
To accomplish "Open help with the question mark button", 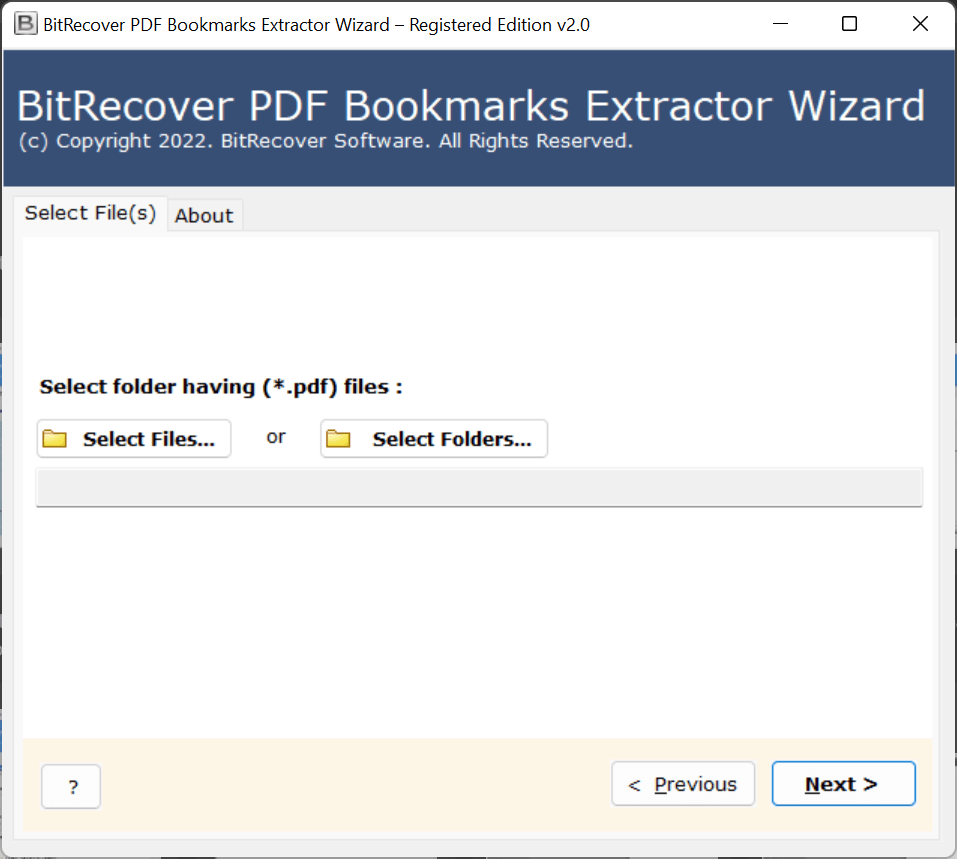I will [71, 786].
